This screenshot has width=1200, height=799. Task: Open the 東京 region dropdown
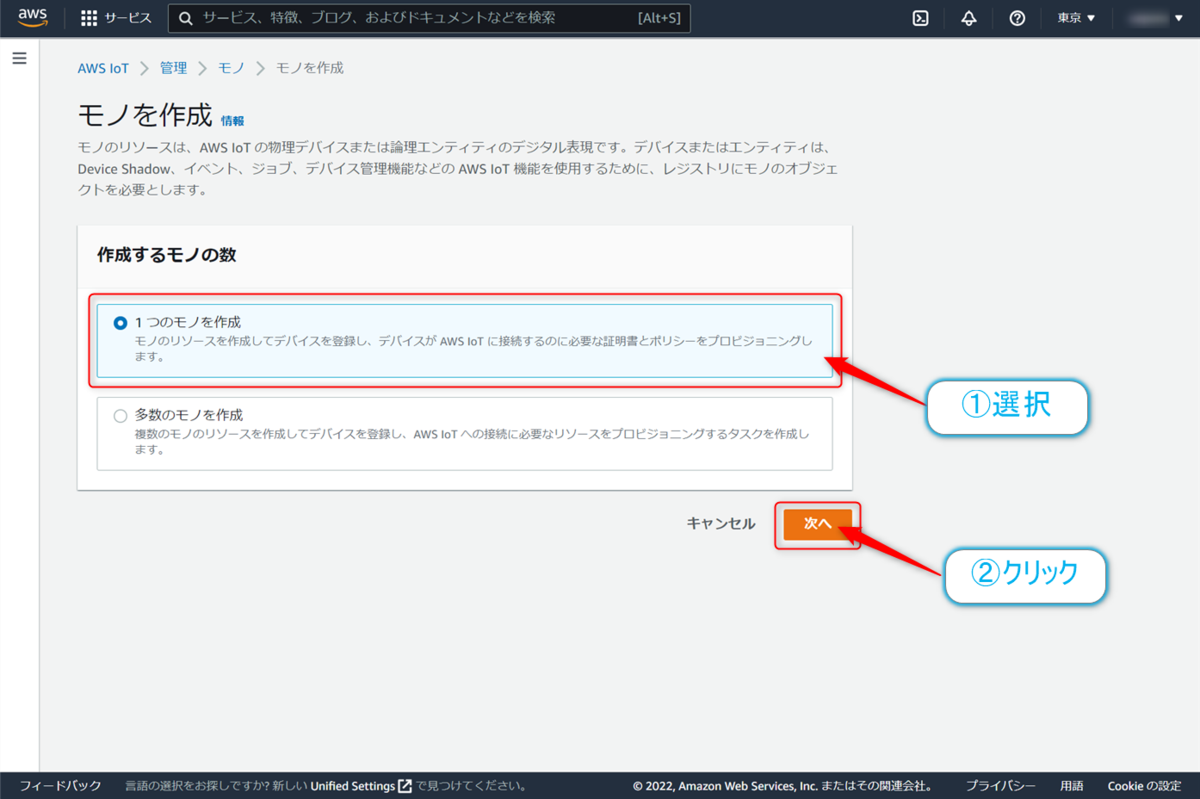pyautogui.click(x=1077, y=18)
